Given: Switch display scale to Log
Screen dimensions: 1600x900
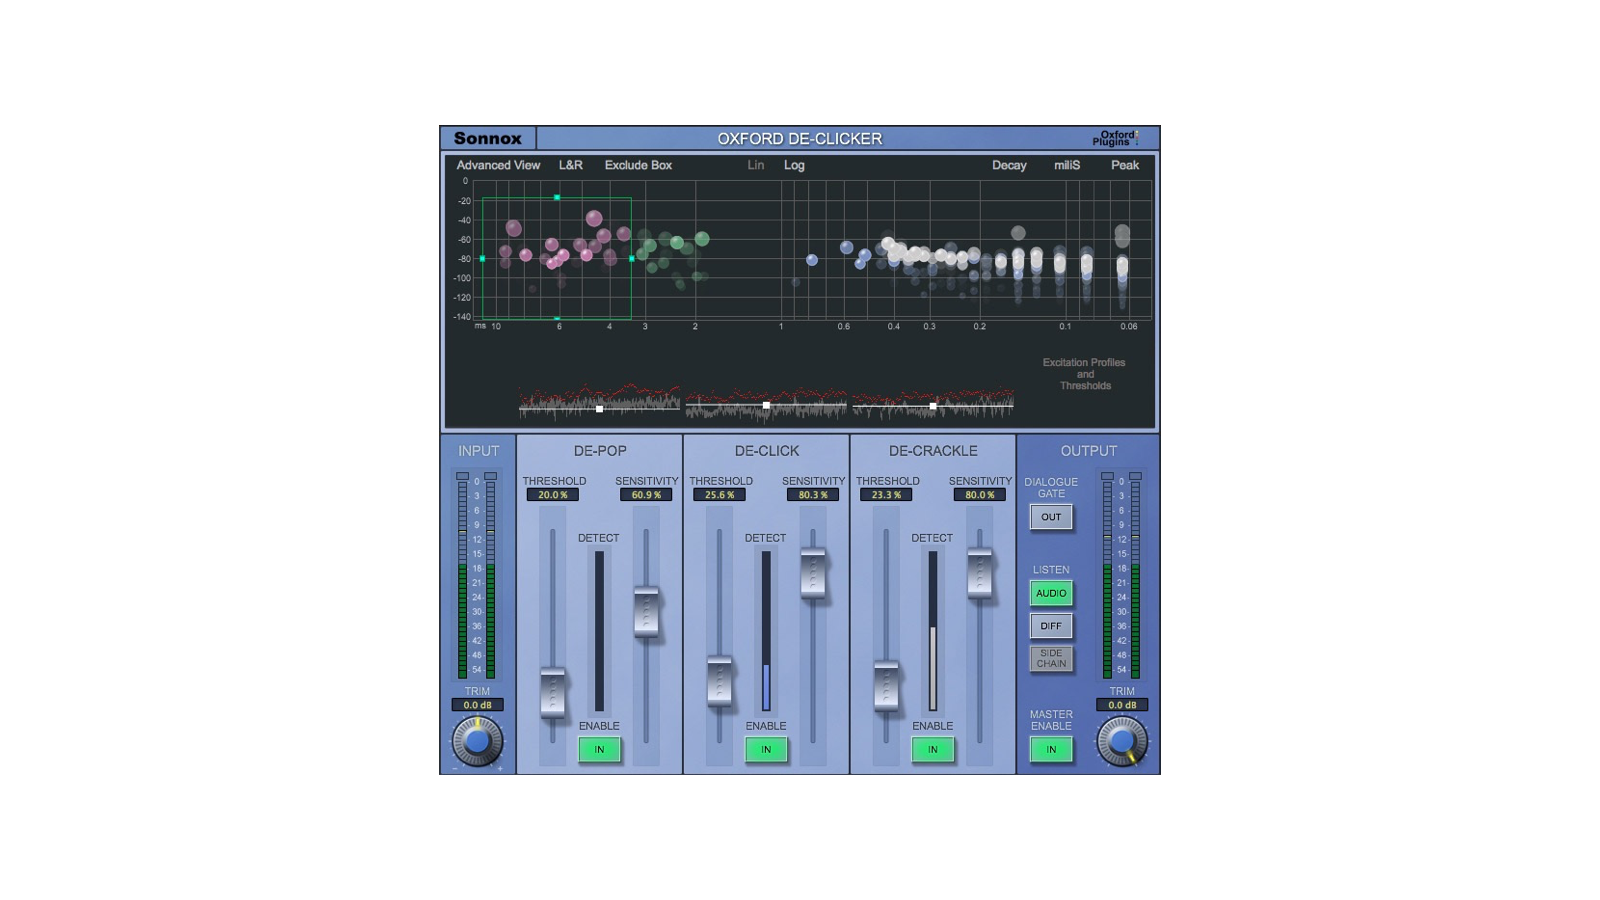Looking at the screenshot, I should [794, 165].
